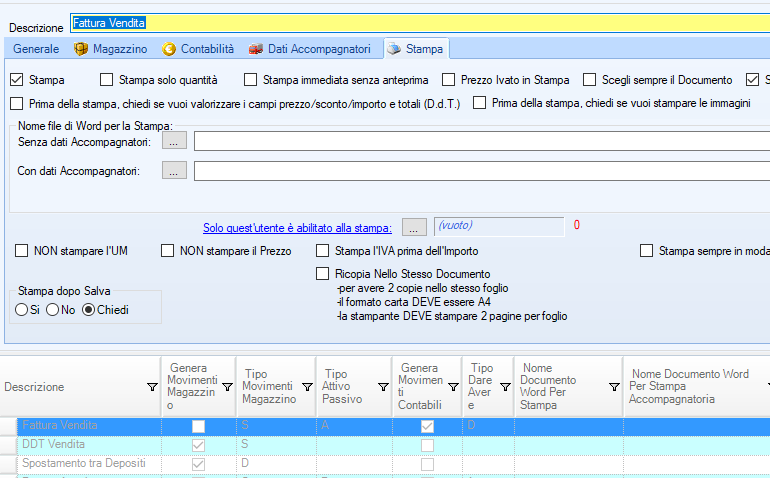The height and width of the screenshot is (478, 770).
Task: Enable Stampa solo quantità checkbox
Action: 107,80
